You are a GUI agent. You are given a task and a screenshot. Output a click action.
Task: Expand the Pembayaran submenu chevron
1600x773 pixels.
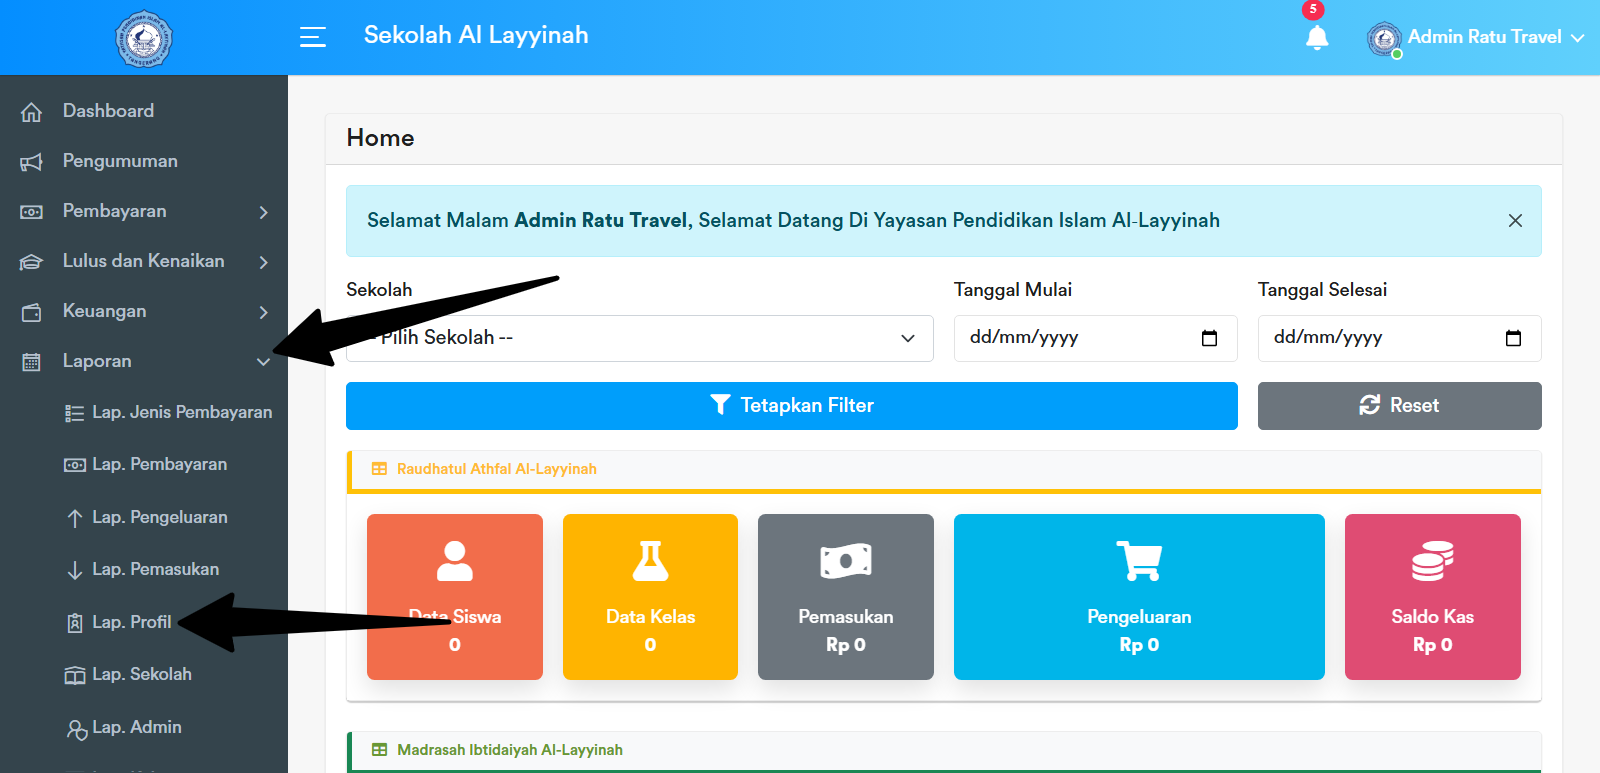pos(264,212)
